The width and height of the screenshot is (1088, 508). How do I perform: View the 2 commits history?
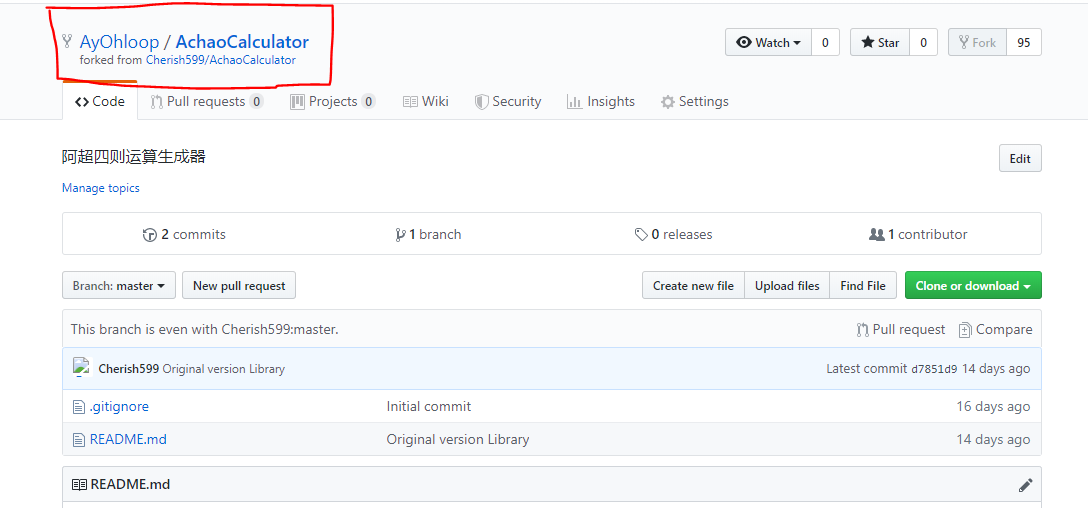tap(184, 235)
